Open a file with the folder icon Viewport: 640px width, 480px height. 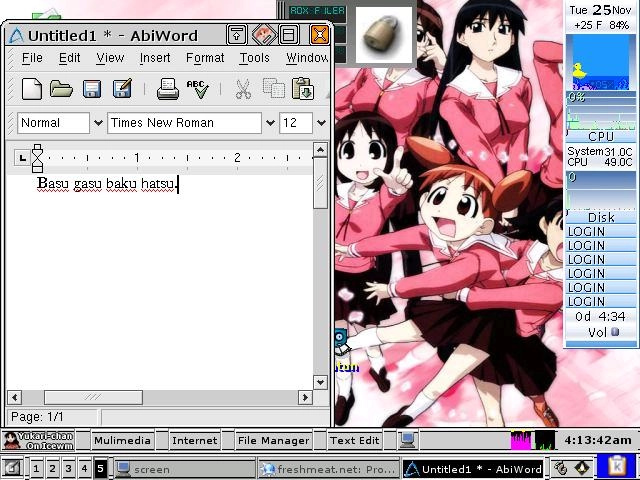click(x=61, y=89)
